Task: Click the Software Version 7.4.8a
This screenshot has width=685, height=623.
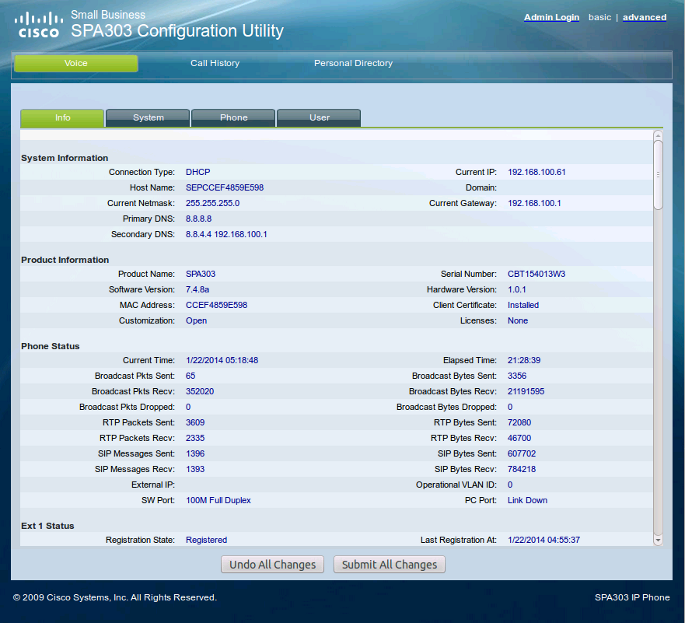Action: 197,290
